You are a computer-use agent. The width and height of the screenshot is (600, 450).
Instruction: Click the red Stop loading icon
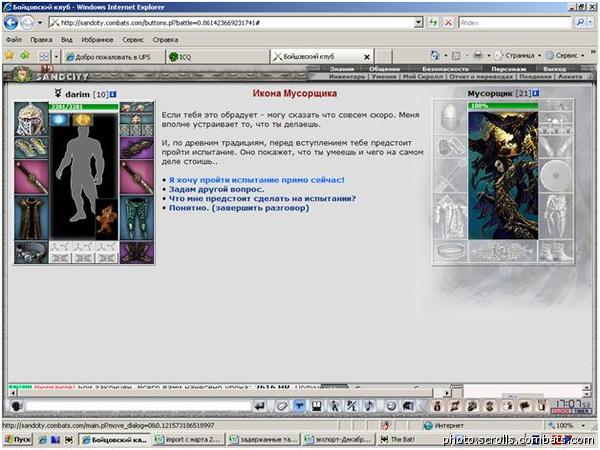448,23
